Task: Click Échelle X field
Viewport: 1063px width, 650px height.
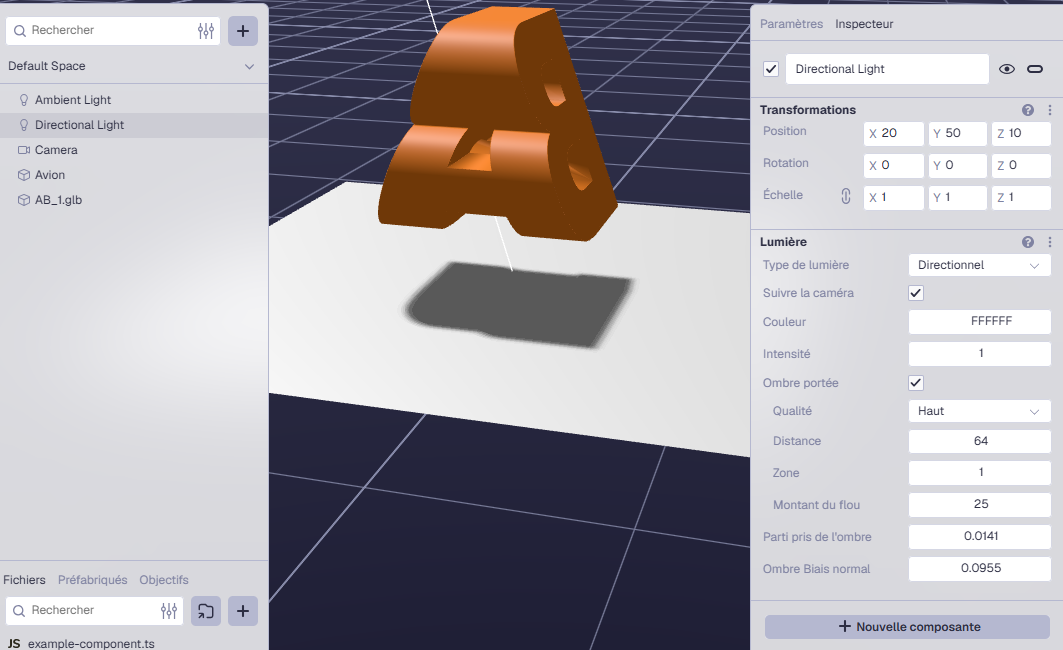Action: pos(894,197)
